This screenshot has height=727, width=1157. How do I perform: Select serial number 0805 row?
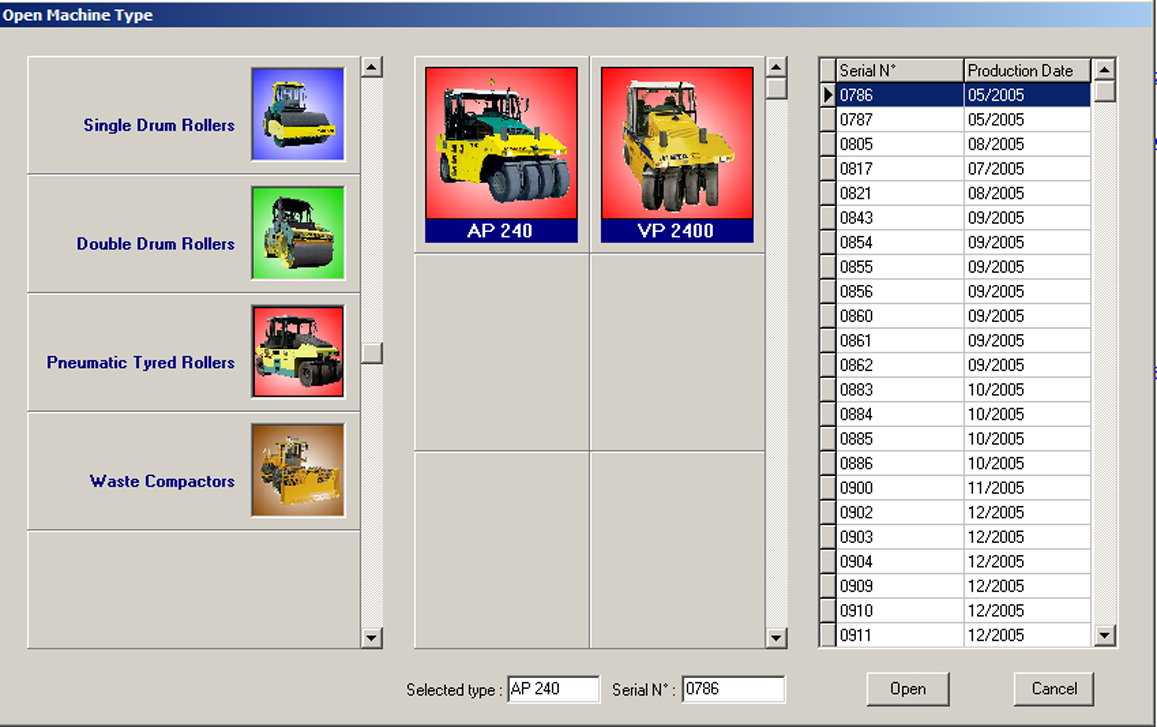[x=899, y=144]
